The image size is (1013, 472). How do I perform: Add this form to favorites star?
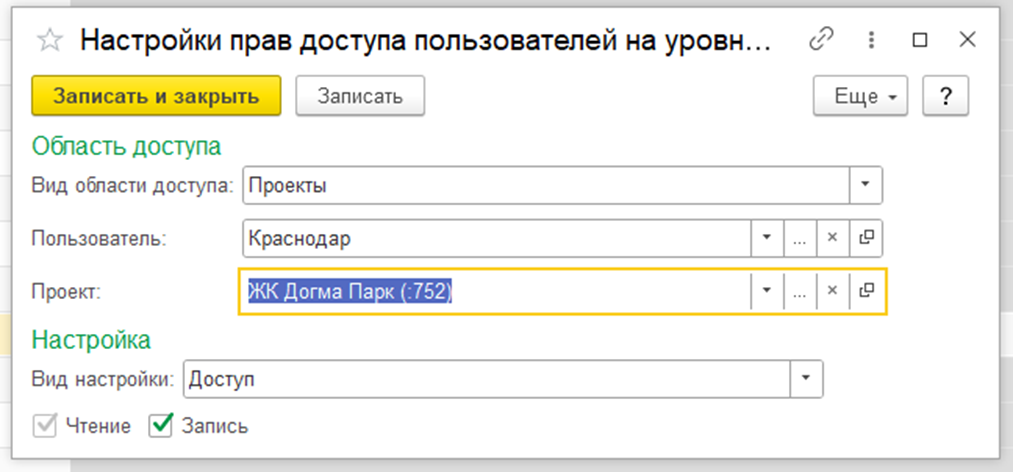click(x=49, y=40)
